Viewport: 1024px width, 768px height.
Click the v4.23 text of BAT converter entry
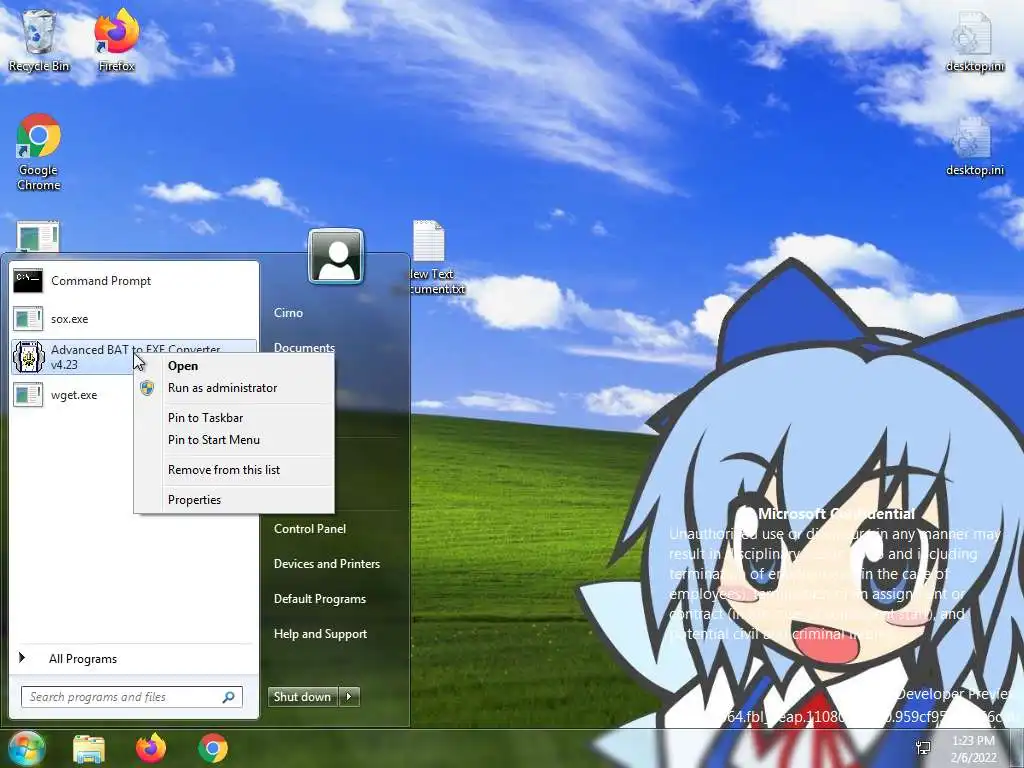click(65, 365)
